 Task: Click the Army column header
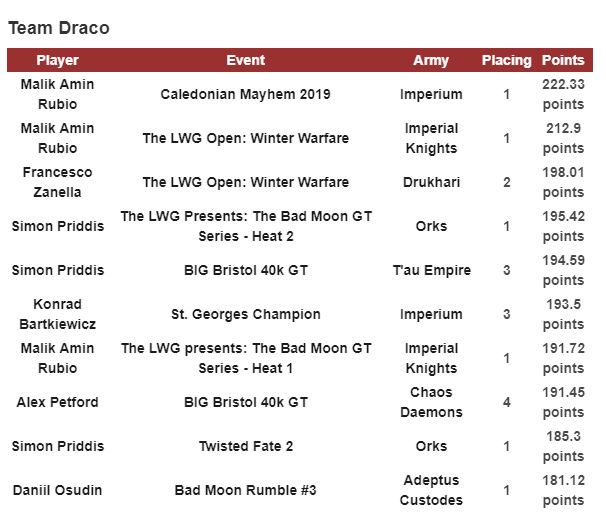tap(431, 60)
